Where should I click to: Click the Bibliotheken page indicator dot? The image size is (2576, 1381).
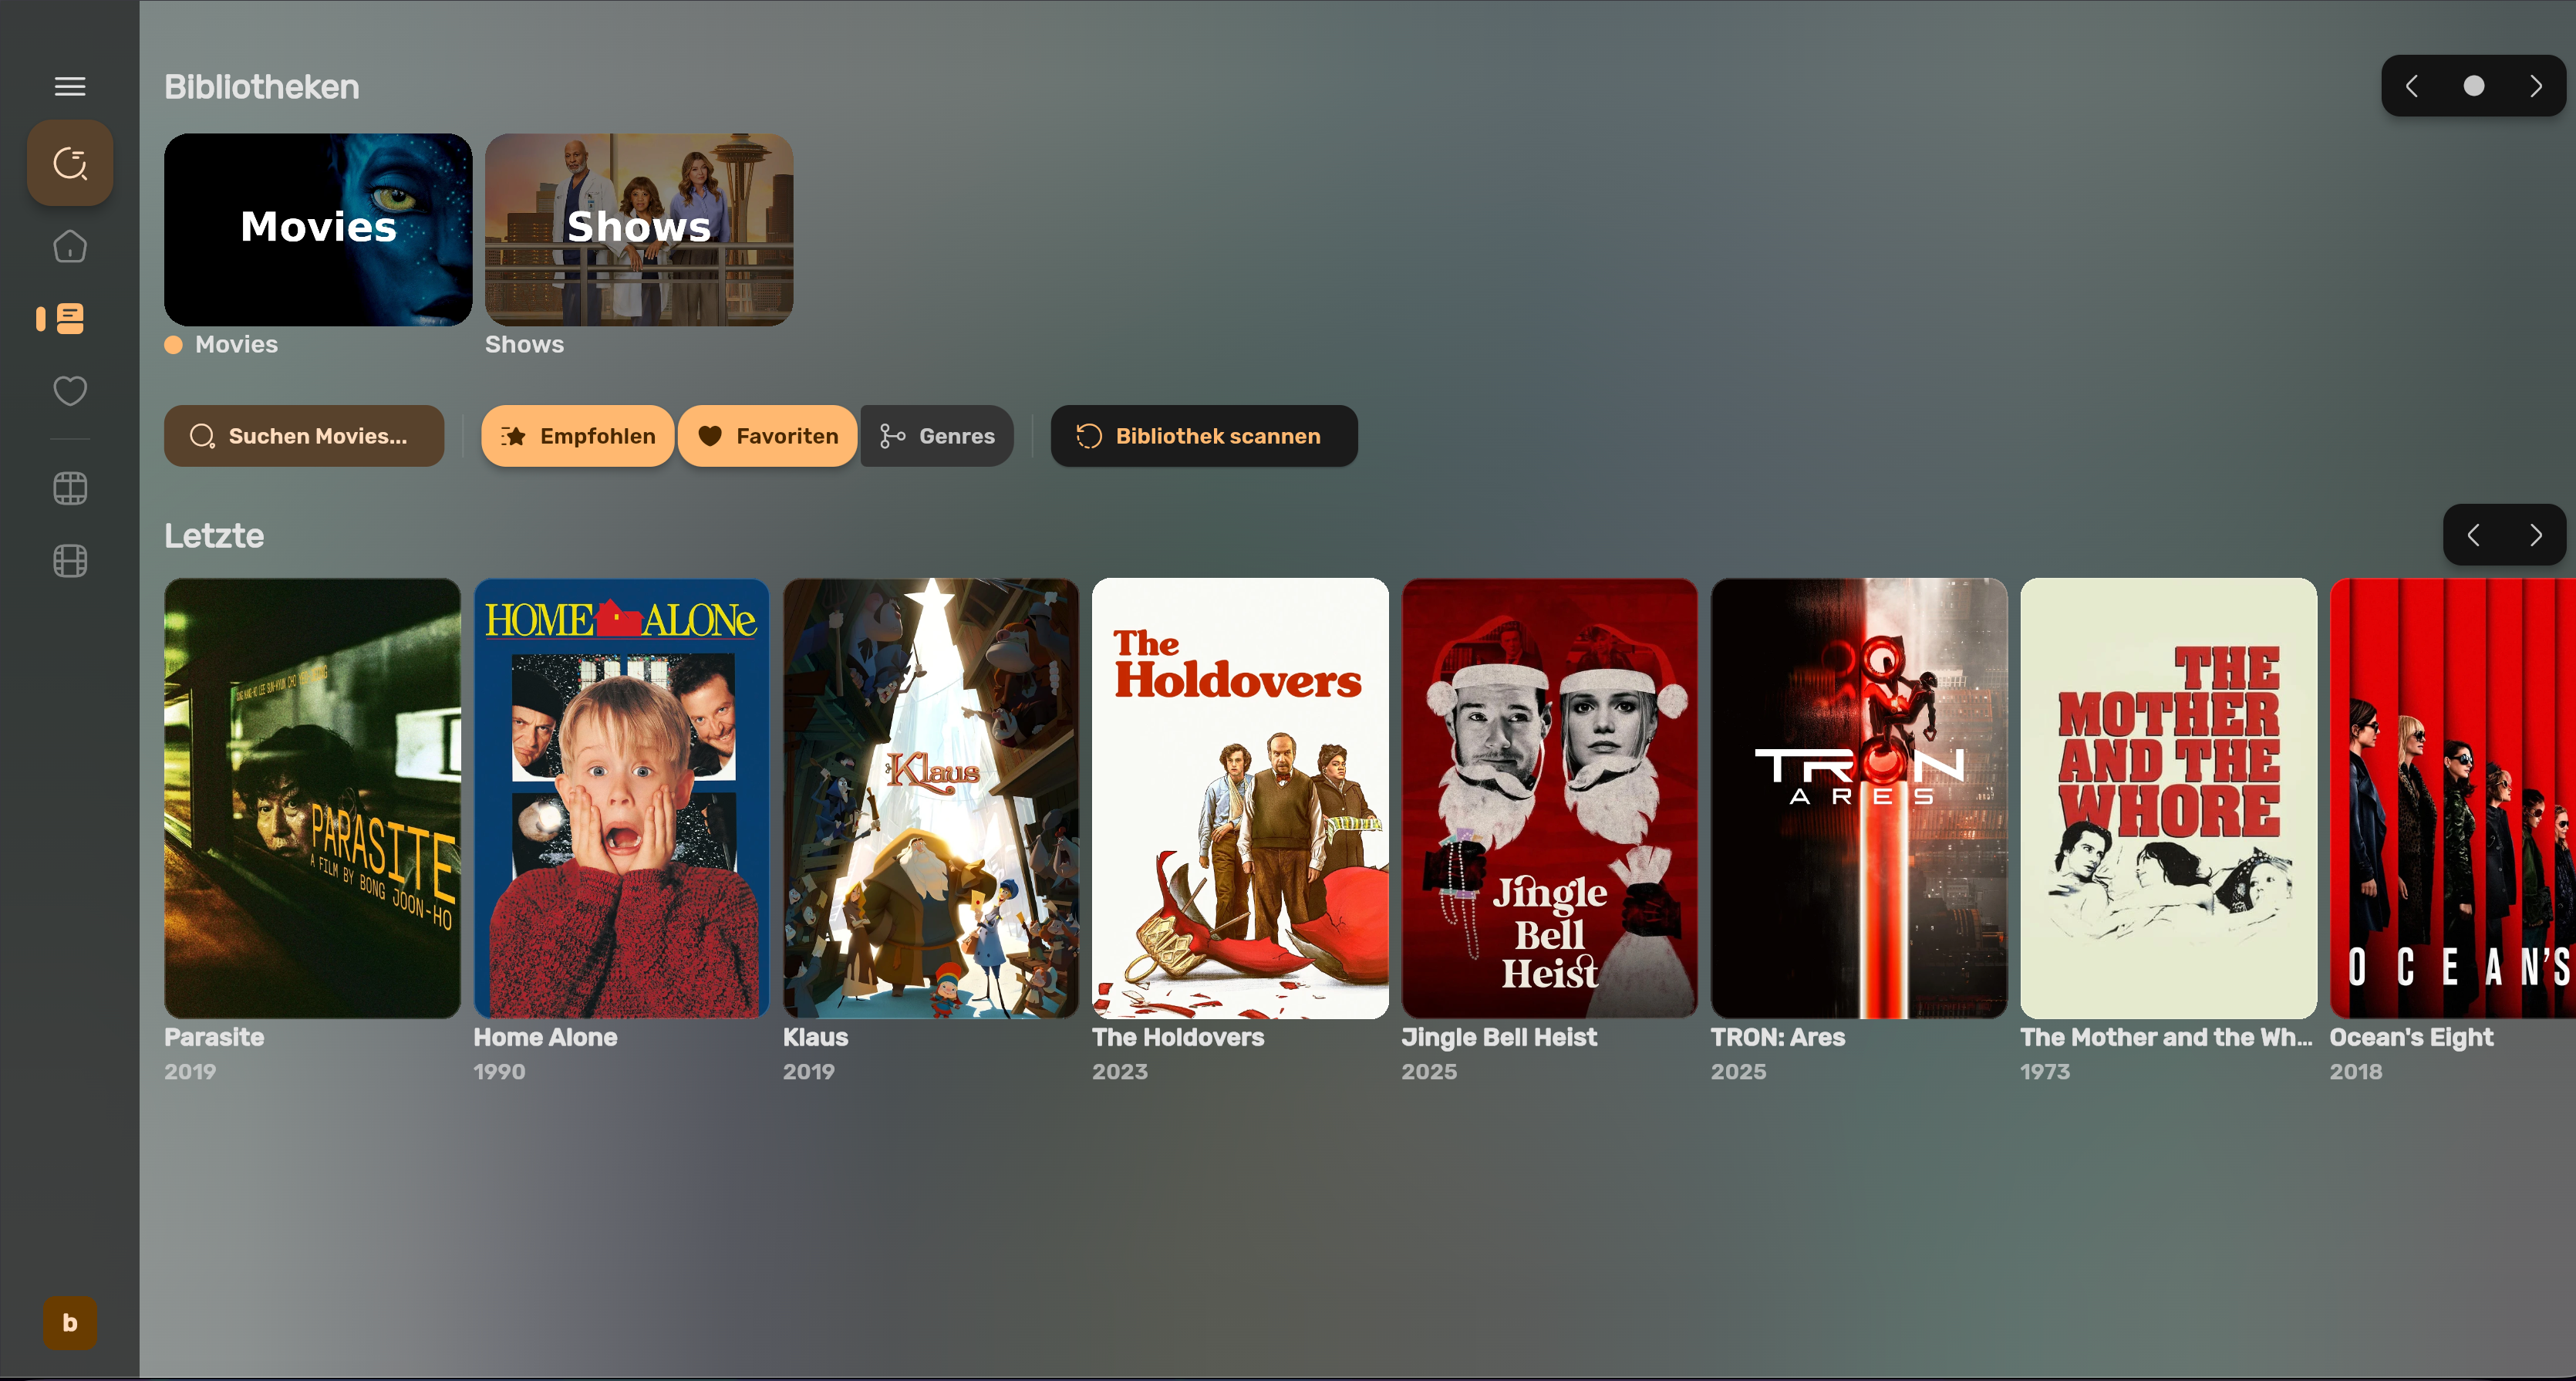point(2474,86)
